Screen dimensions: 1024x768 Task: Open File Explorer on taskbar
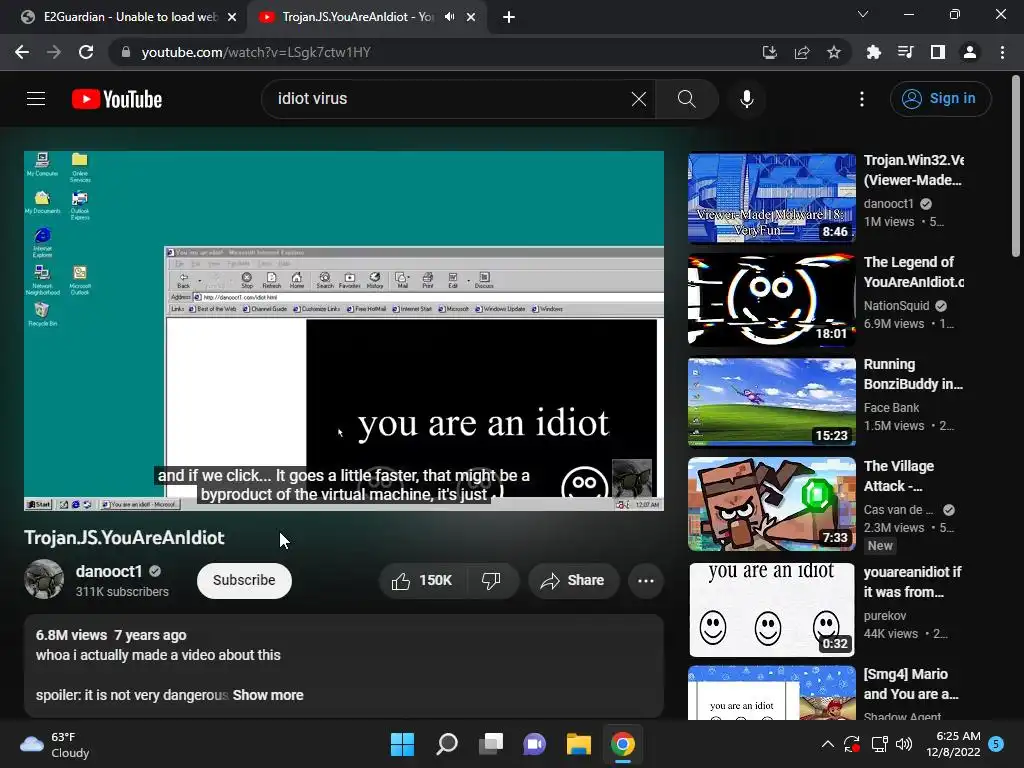coord(579,744)
